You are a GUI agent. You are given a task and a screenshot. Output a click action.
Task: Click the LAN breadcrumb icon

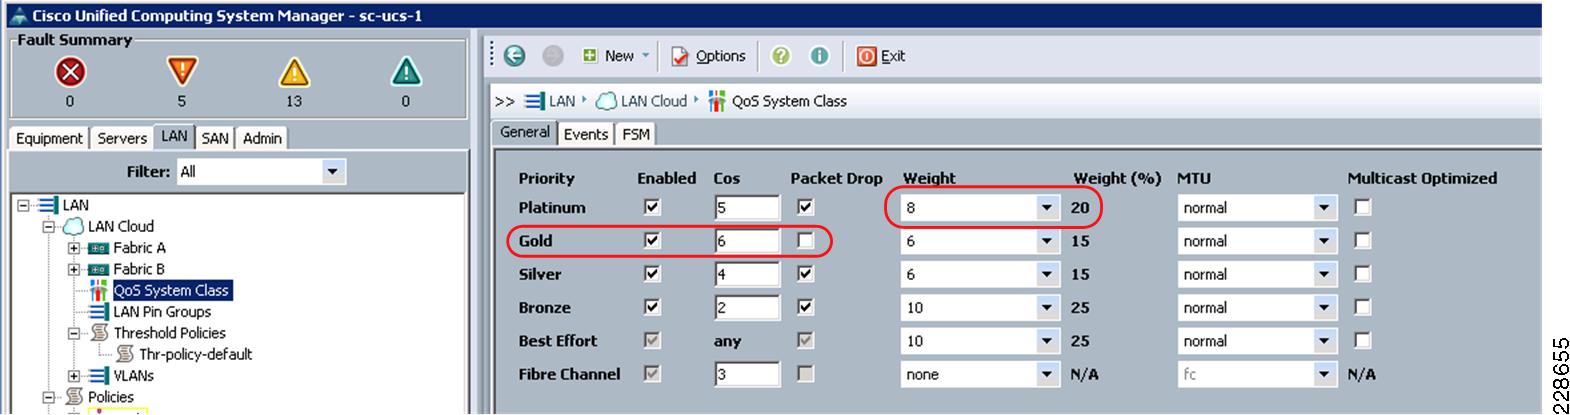(534, 101)
